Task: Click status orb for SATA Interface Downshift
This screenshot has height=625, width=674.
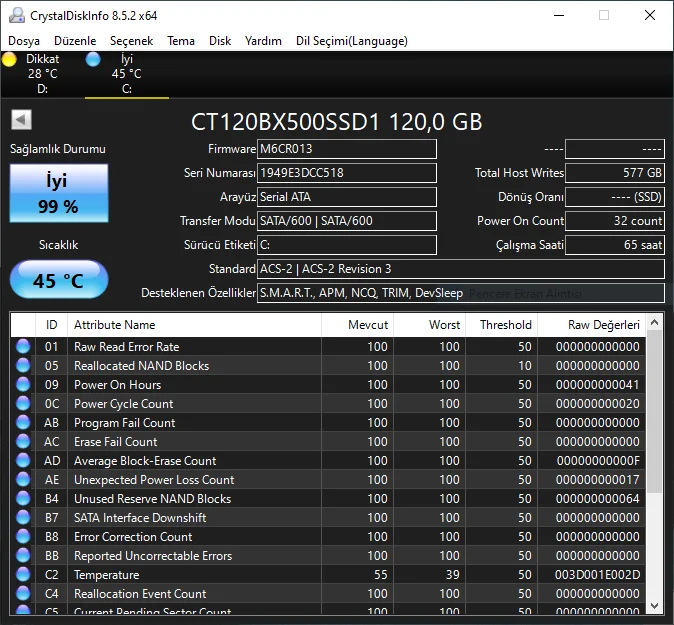Action: [23, 518]
